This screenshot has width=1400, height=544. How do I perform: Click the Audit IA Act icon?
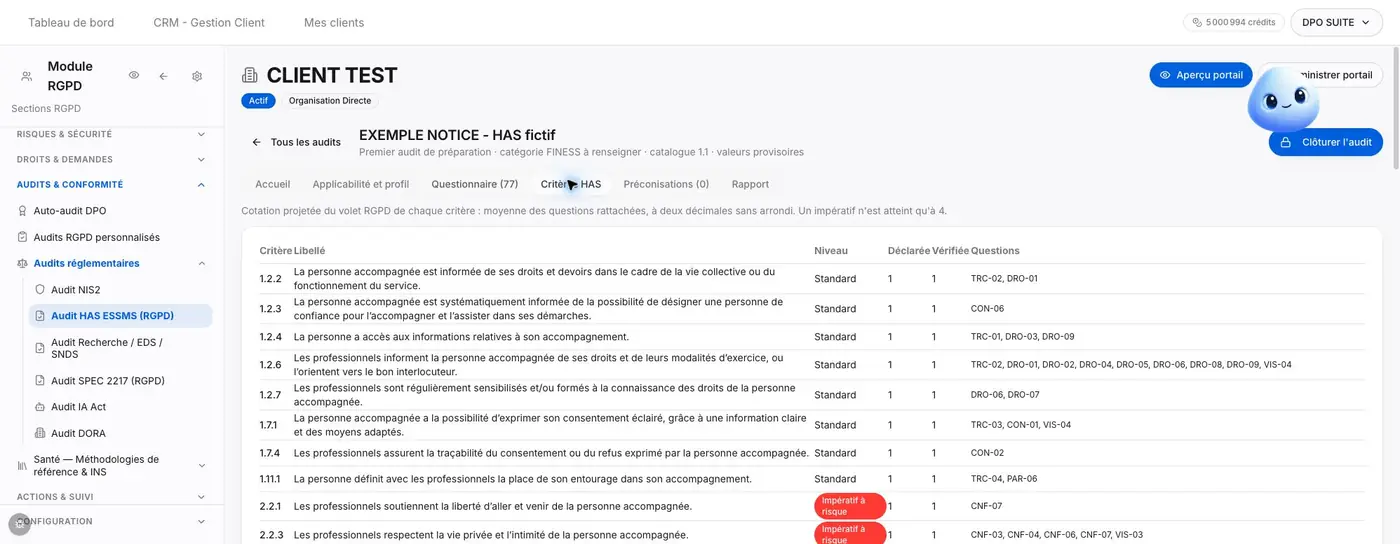[x=40, y=407]
